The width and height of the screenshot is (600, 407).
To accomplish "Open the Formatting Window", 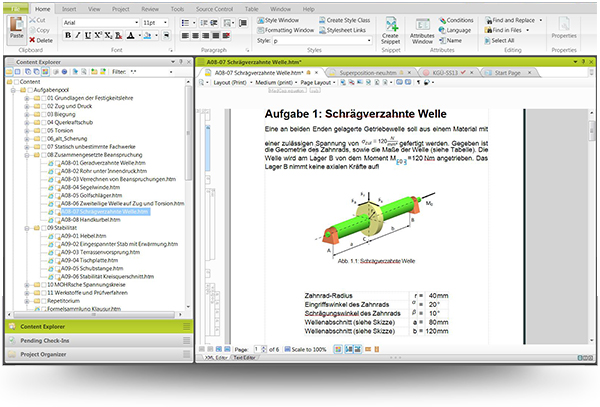I will [x=285, y=30].
